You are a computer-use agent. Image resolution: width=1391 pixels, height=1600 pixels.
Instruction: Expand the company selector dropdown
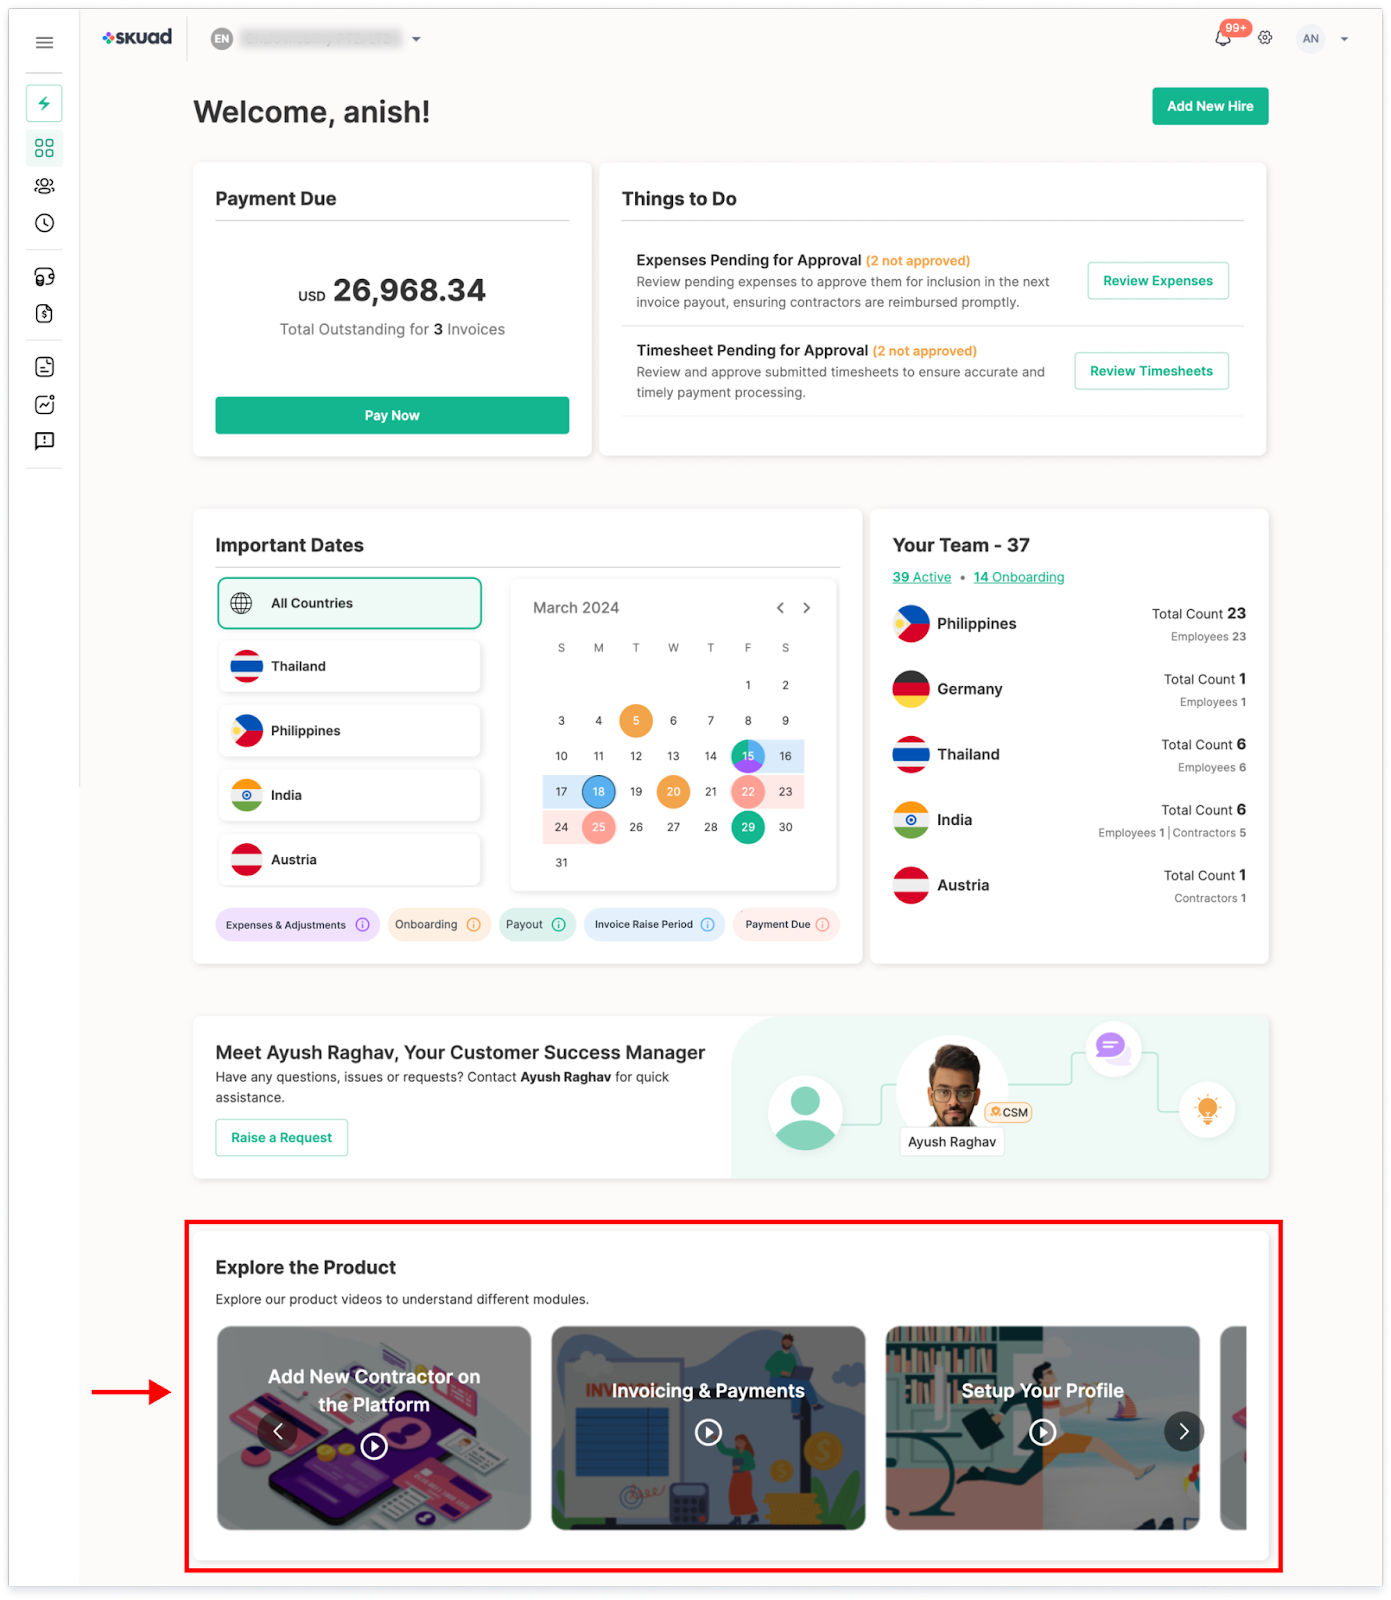pyautogui.click(x=416, y=39)
